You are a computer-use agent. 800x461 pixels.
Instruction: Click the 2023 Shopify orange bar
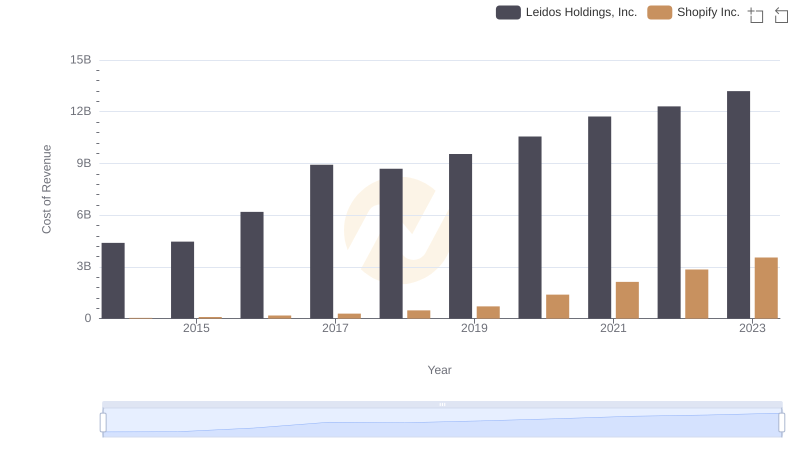coord(766,288)
